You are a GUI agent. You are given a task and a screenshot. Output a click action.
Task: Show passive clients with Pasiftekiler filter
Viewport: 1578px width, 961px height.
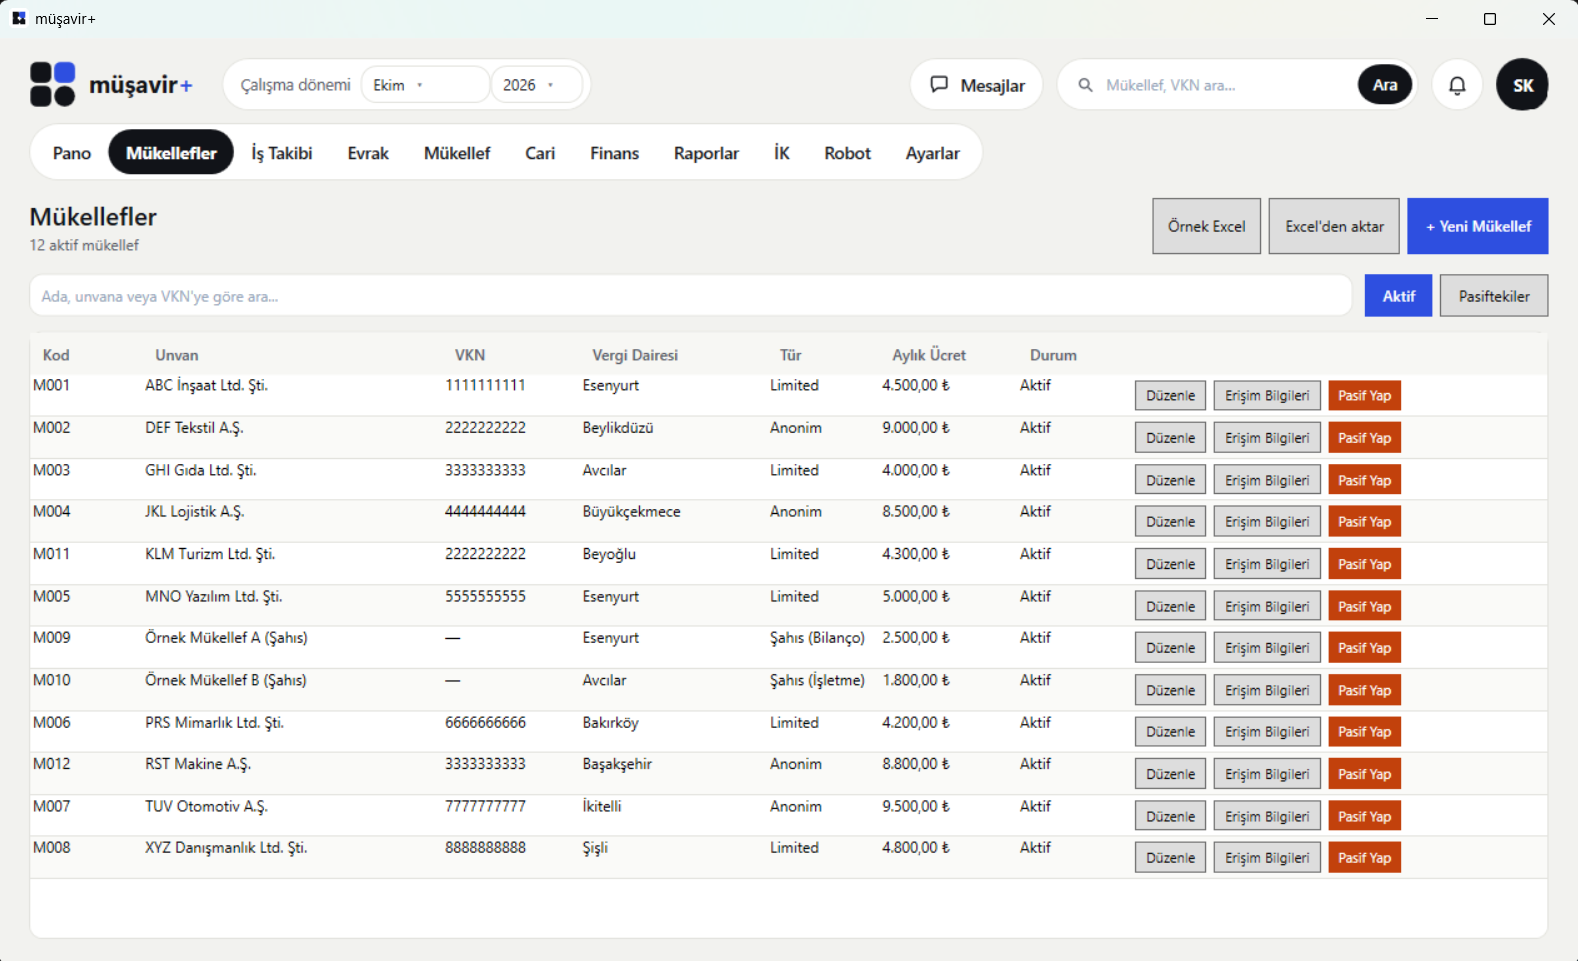tap(1494, 296)
